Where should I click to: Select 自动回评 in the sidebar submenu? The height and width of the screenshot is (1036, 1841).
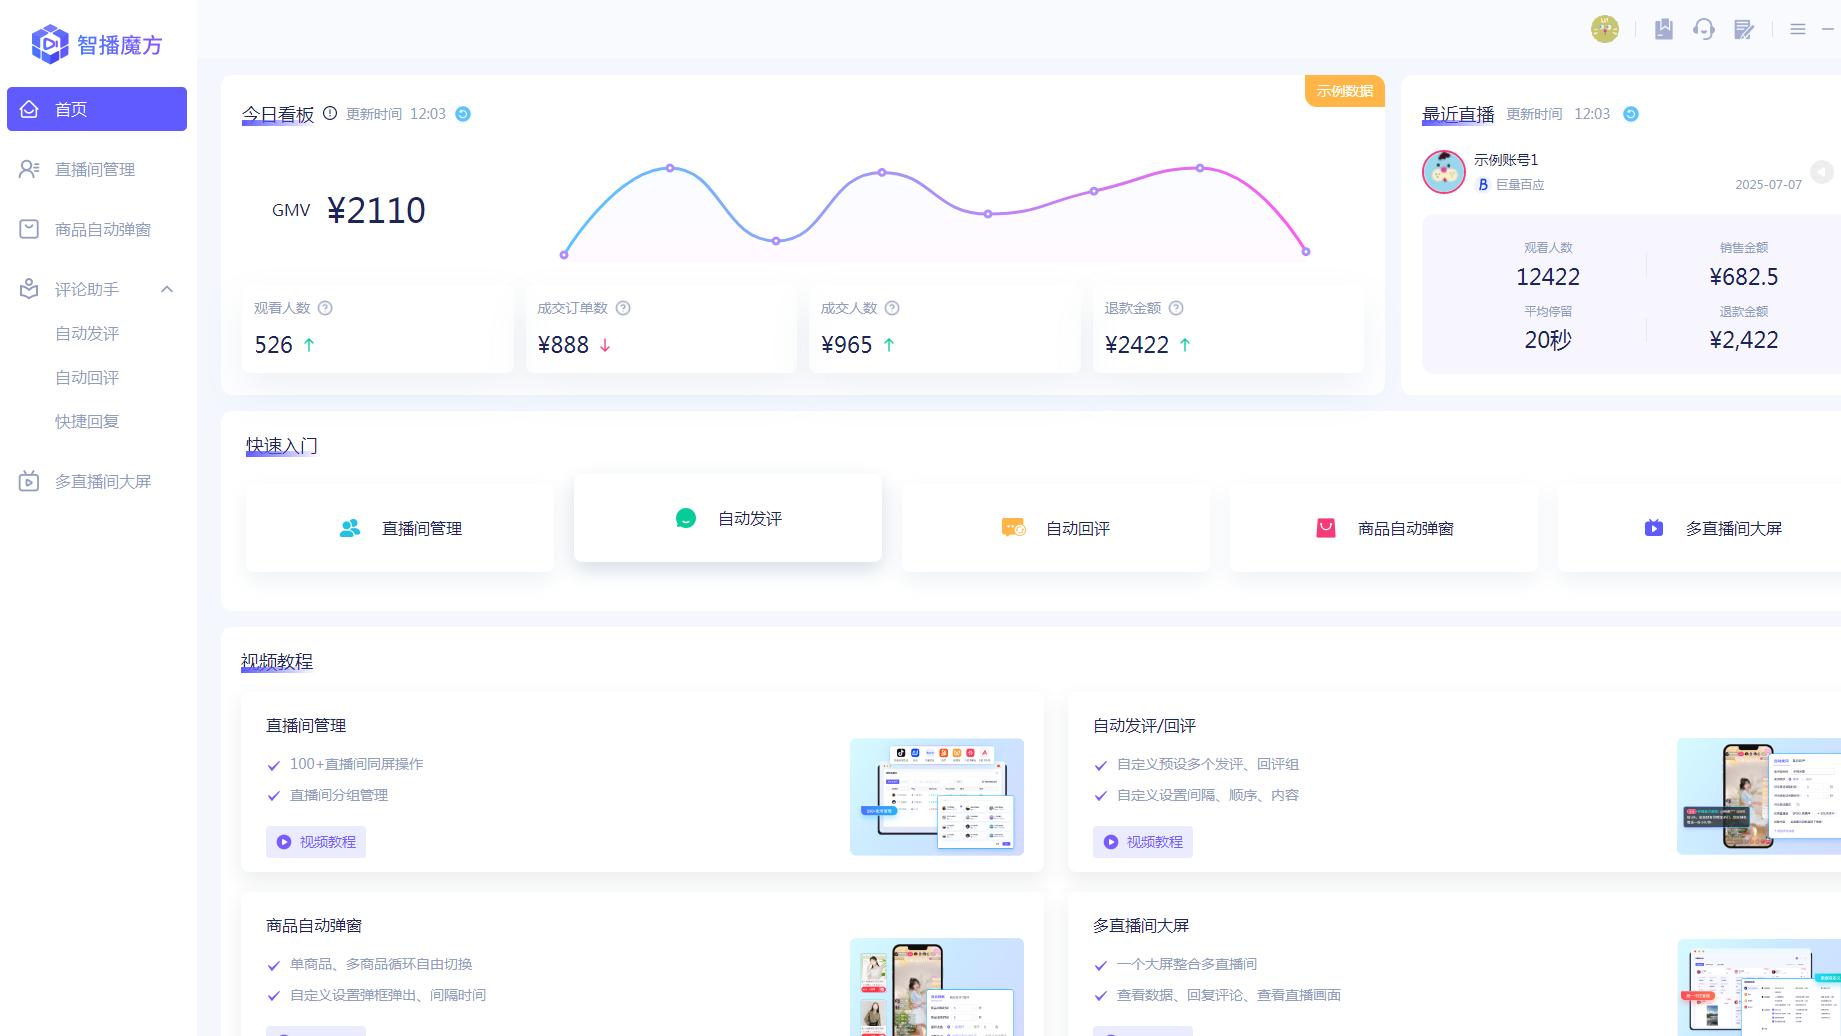pos(87,377)
